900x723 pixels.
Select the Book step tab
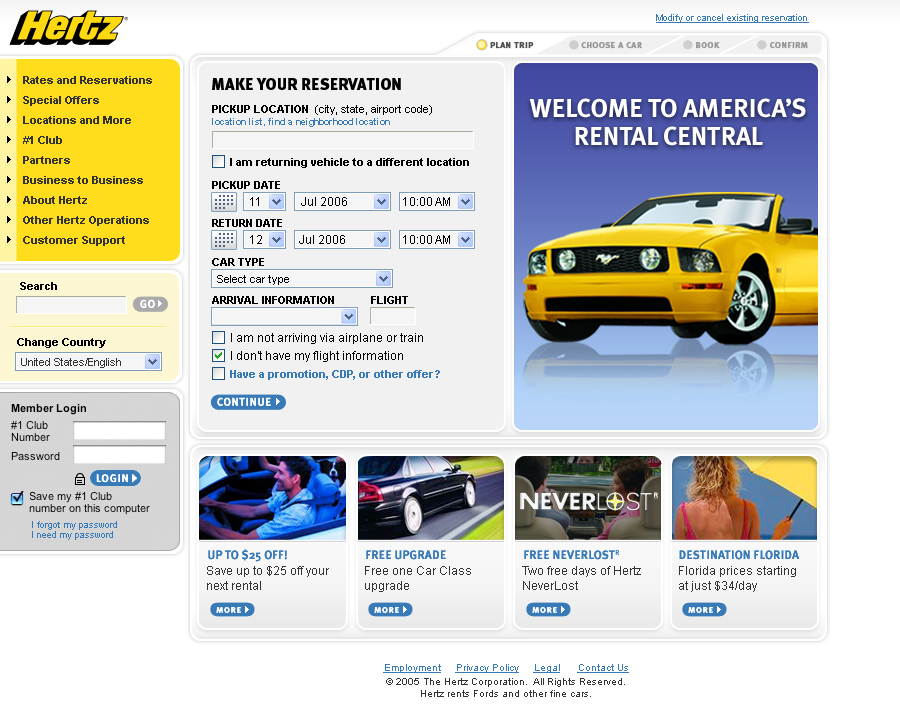tap(701, 45)
